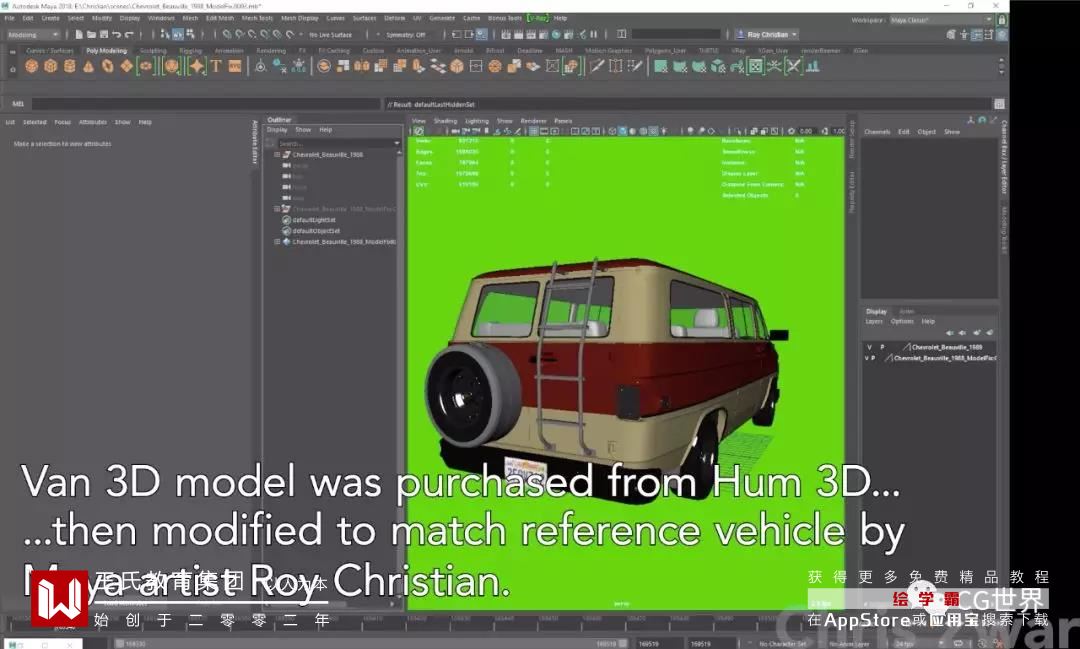This screenshot has height=649, width=1080.
Task: Click the Polygon Cube shelf icon
Action: [50, 66]
